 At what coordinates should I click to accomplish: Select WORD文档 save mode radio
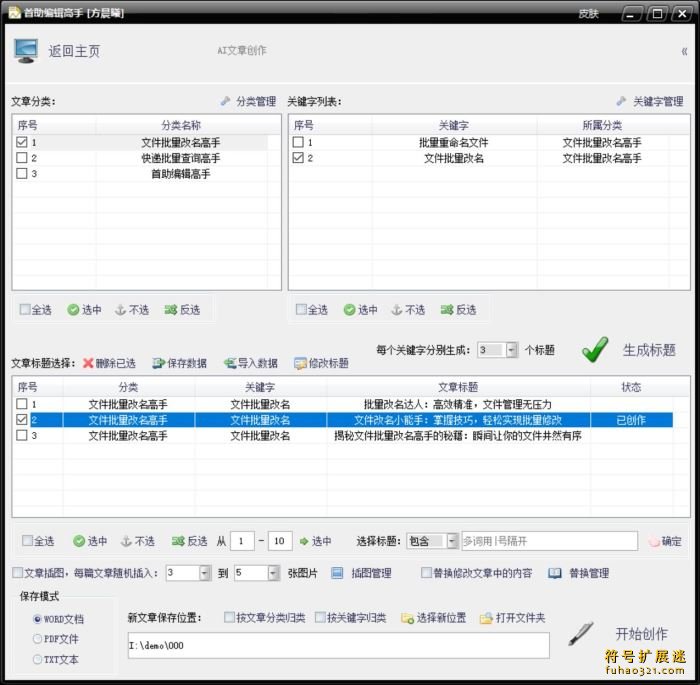point(38,619)
